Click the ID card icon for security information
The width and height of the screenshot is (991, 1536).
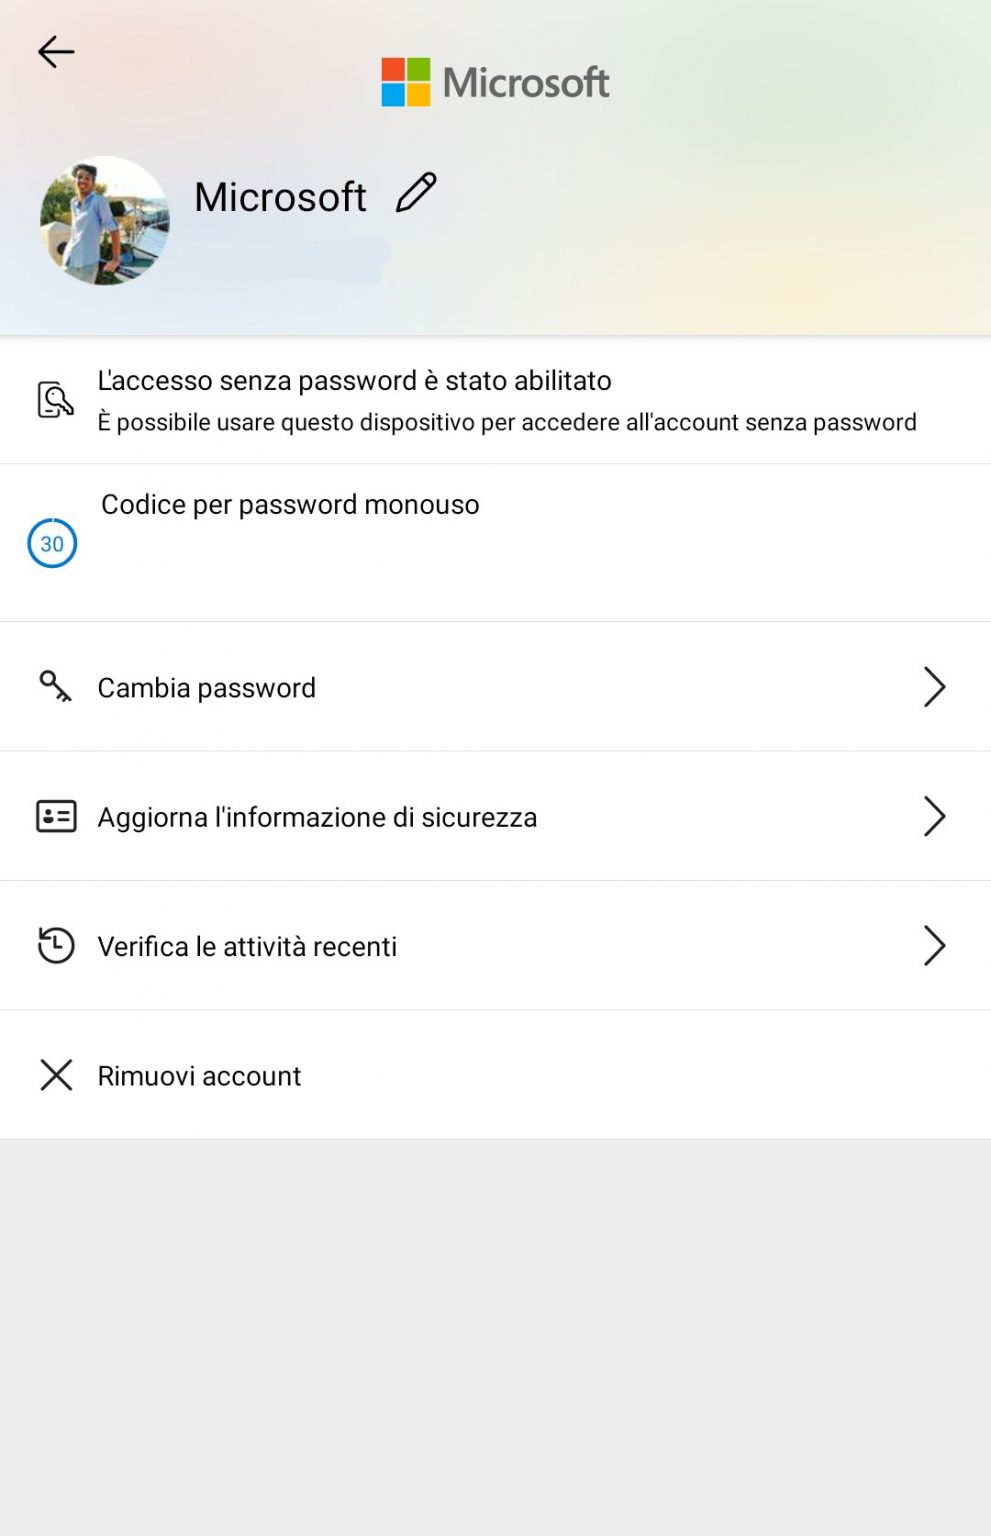[x=55, y=816]
